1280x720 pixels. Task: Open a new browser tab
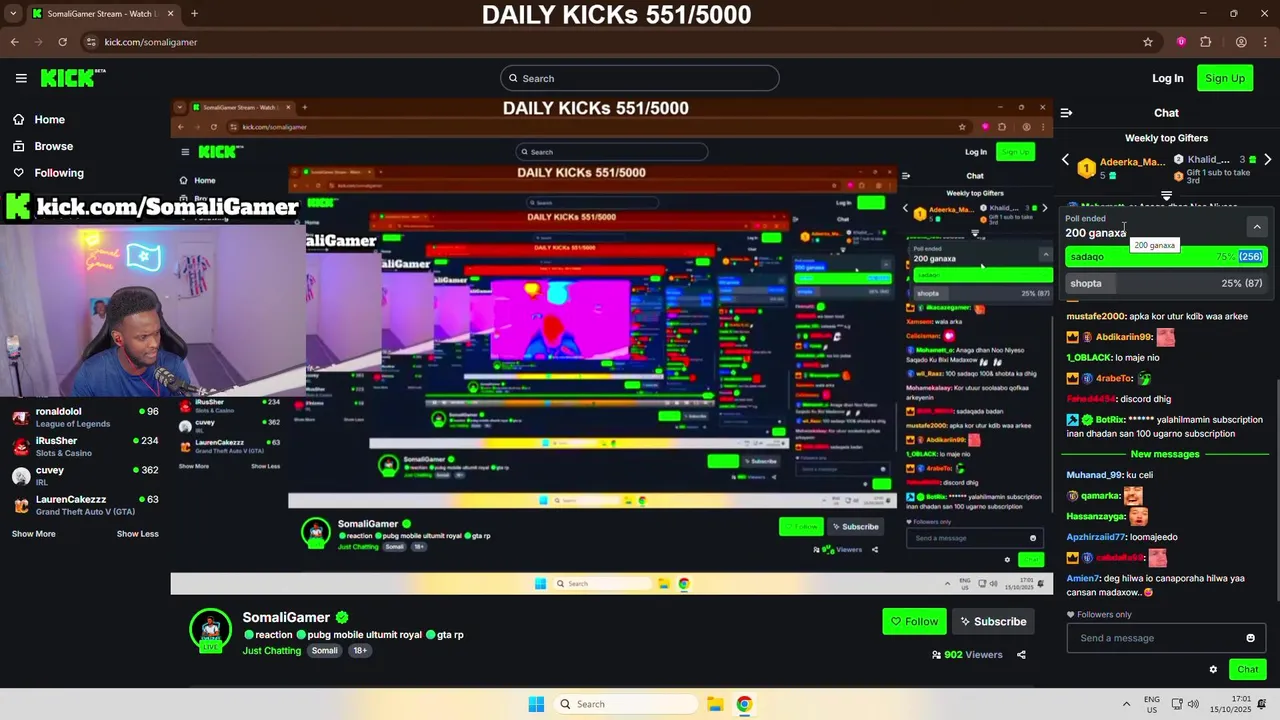click(194, 14)
